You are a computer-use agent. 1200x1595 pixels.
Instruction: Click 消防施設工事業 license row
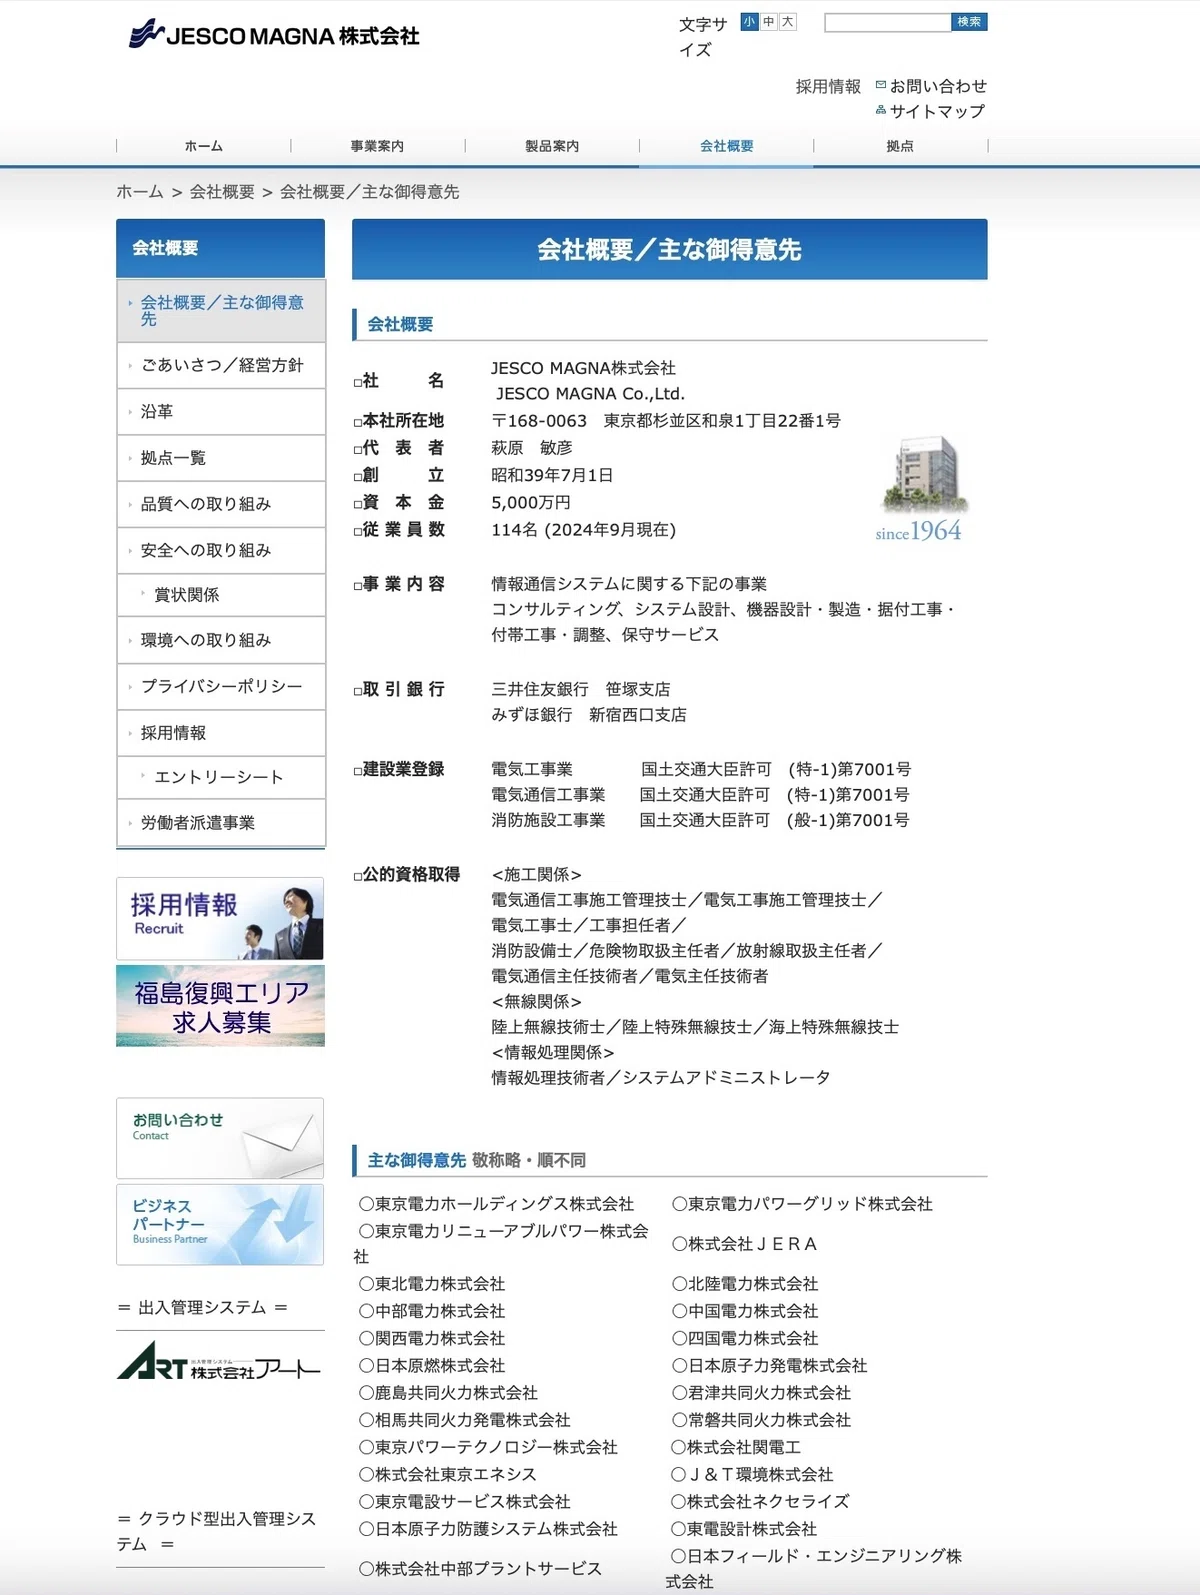700,820
